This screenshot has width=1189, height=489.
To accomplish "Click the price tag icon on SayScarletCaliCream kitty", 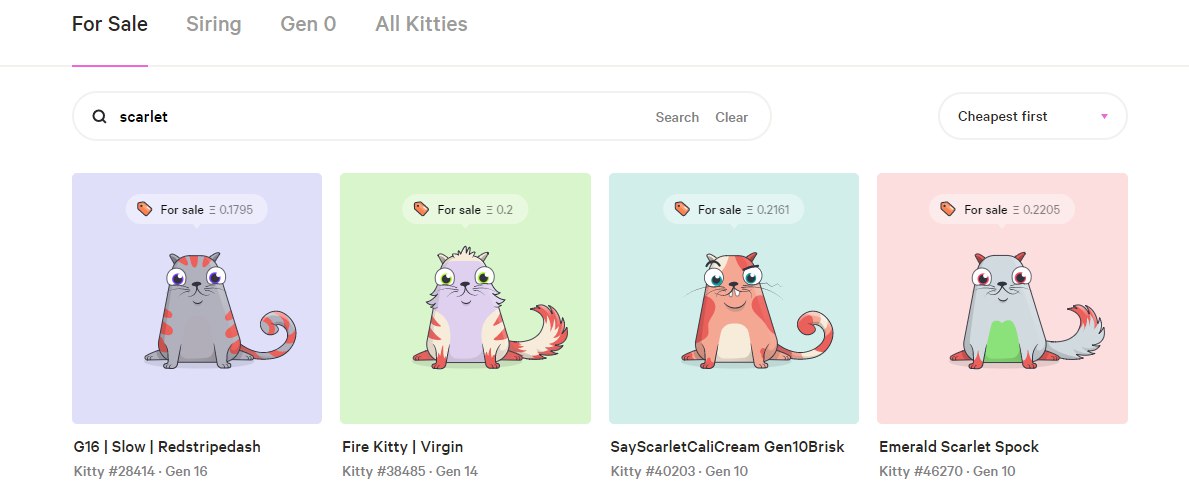I will coord(682,208).
